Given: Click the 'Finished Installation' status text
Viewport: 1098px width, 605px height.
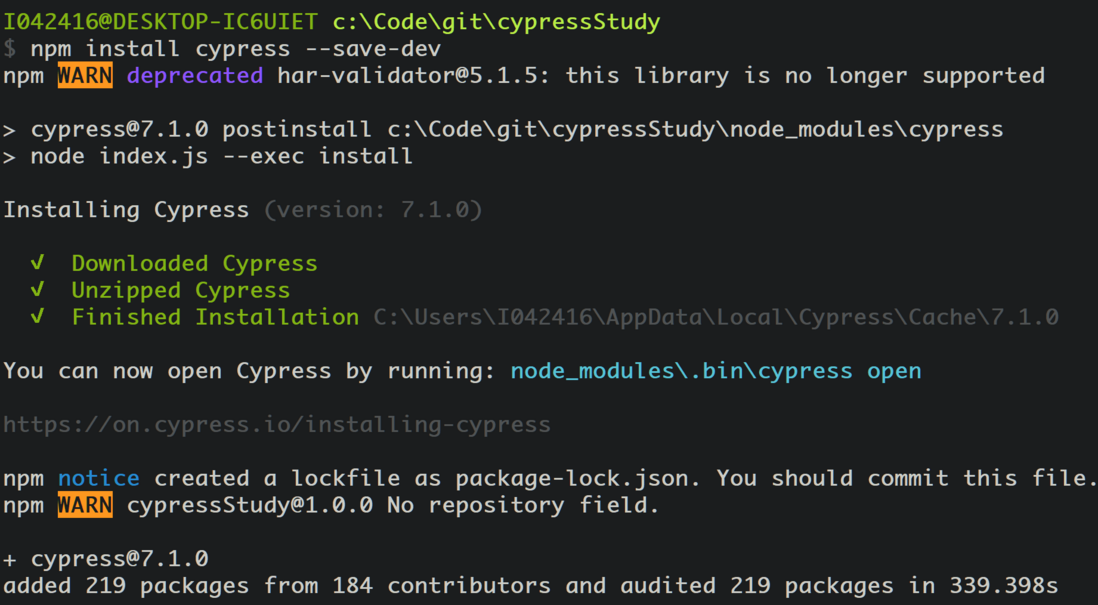Looking at the screenshot, I should (215, 317).
